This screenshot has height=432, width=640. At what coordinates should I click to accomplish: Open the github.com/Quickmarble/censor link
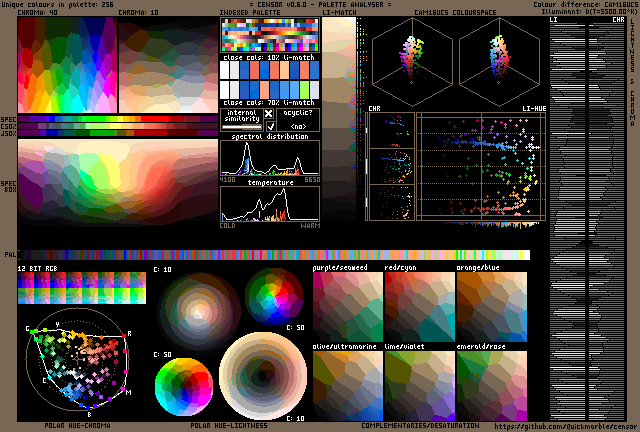[565, 426]
